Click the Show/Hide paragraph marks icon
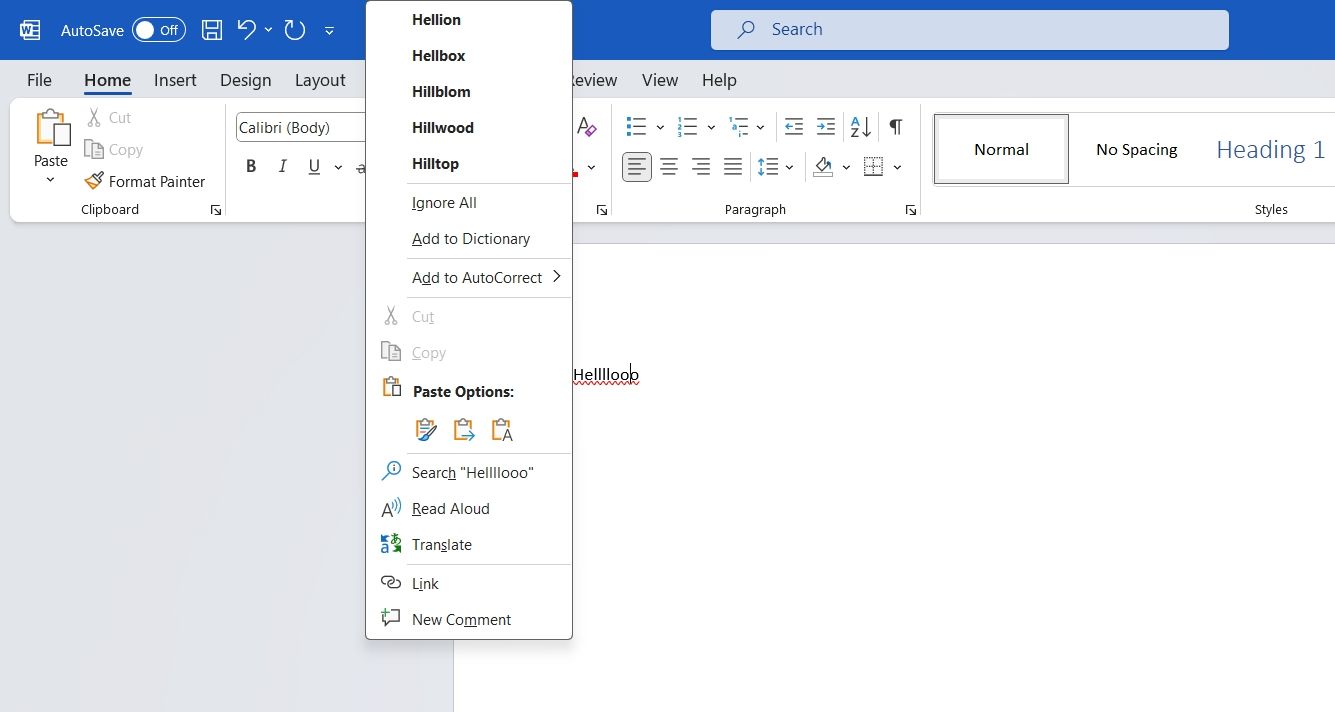 pyautogui.click(x=895, y=127)
